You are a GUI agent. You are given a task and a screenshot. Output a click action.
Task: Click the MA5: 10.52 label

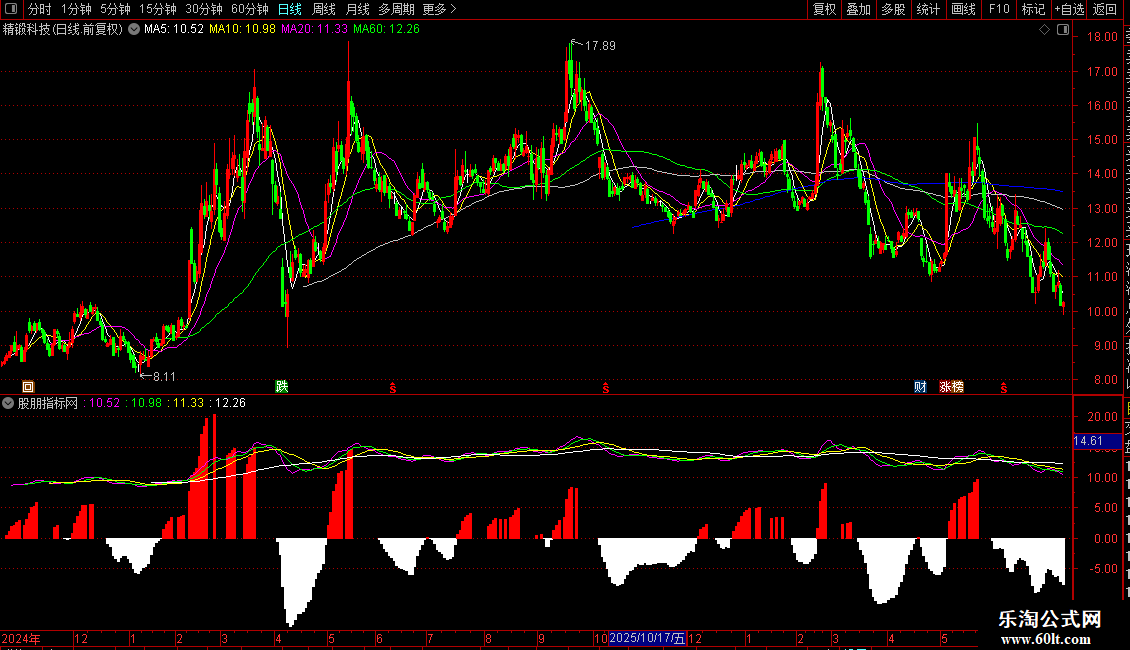[x=174, y=29]
